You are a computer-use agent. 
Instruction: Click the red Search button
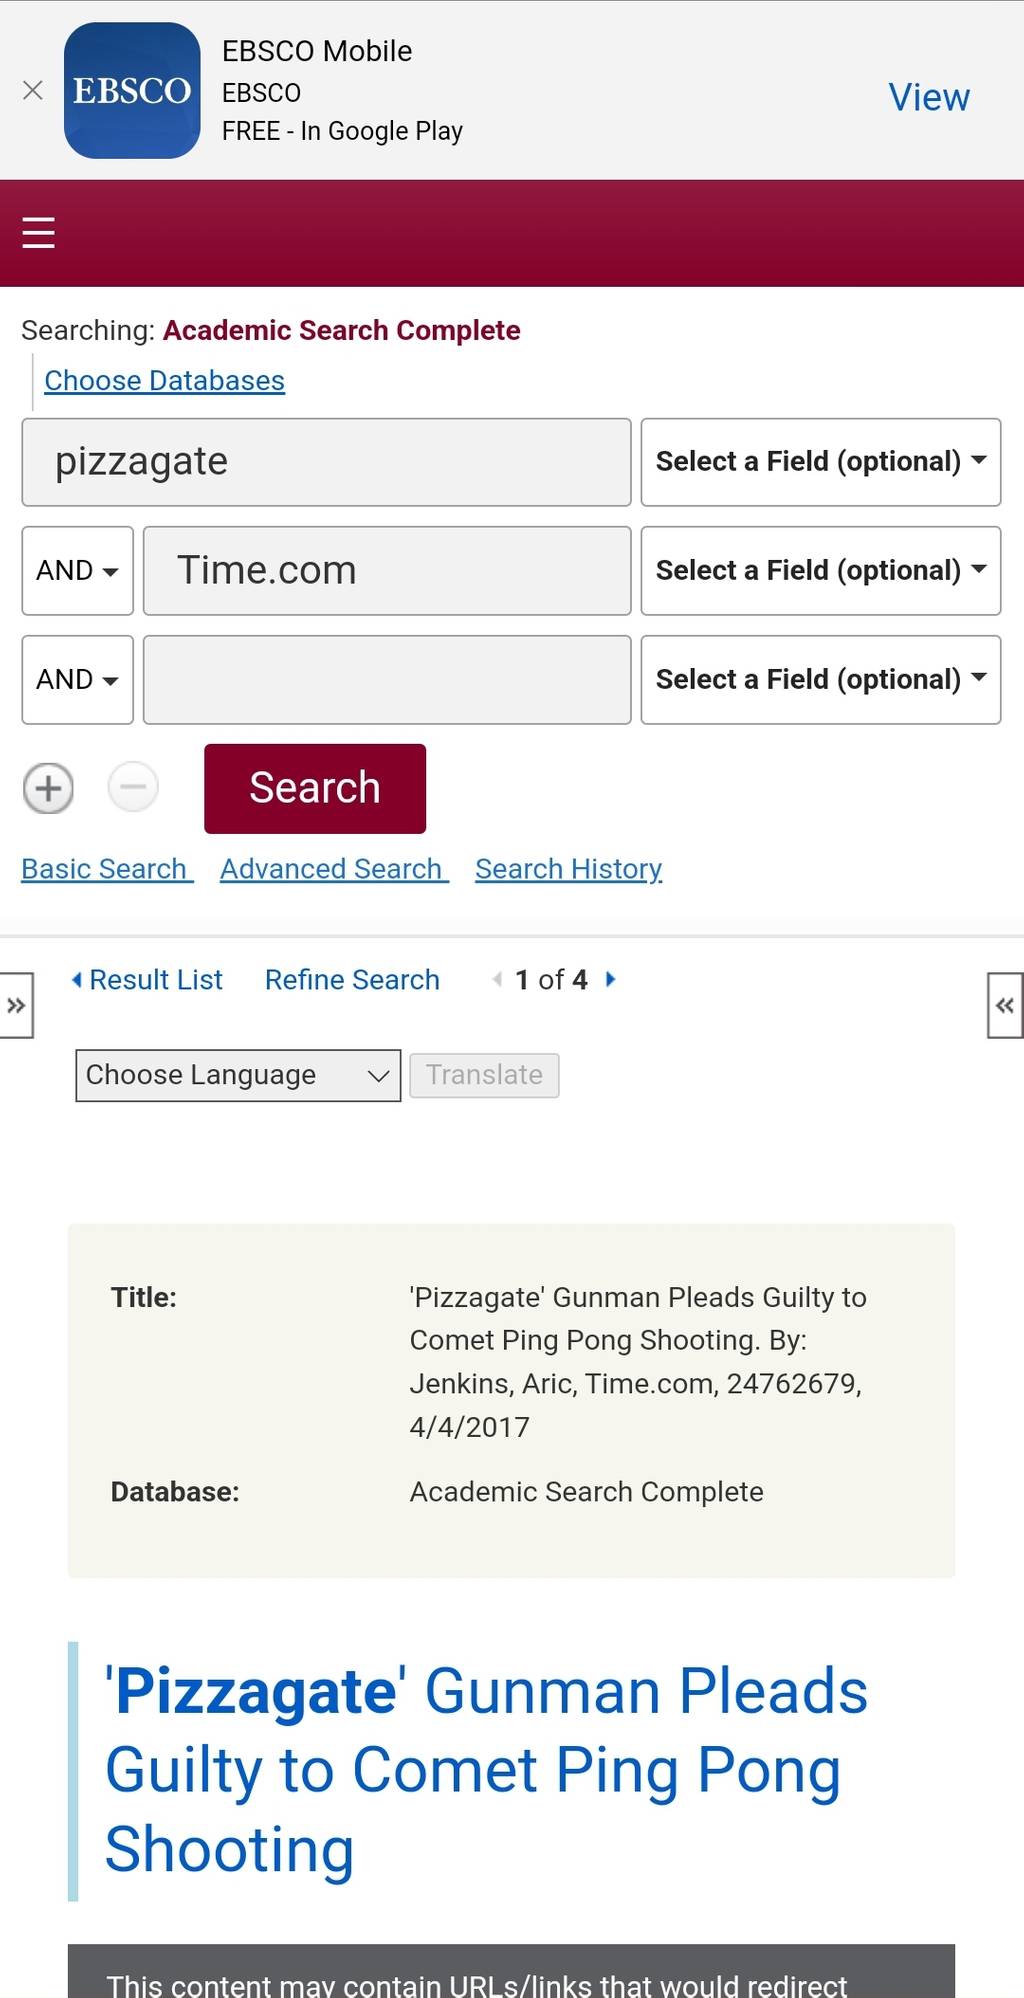pyautogui.click(x=315, y=788)
